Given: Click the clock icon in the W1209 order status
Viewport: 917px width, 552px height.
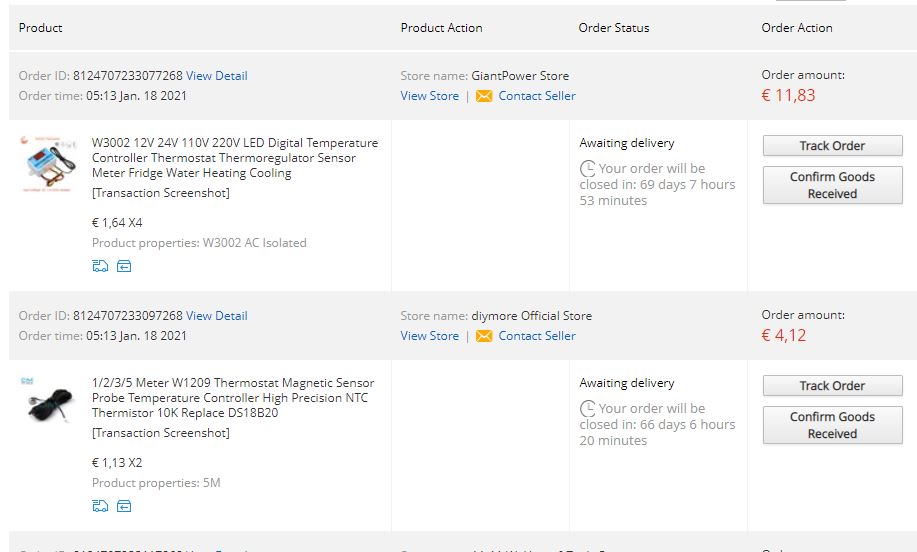Looking at the screenshot, I should pos(588,409).
